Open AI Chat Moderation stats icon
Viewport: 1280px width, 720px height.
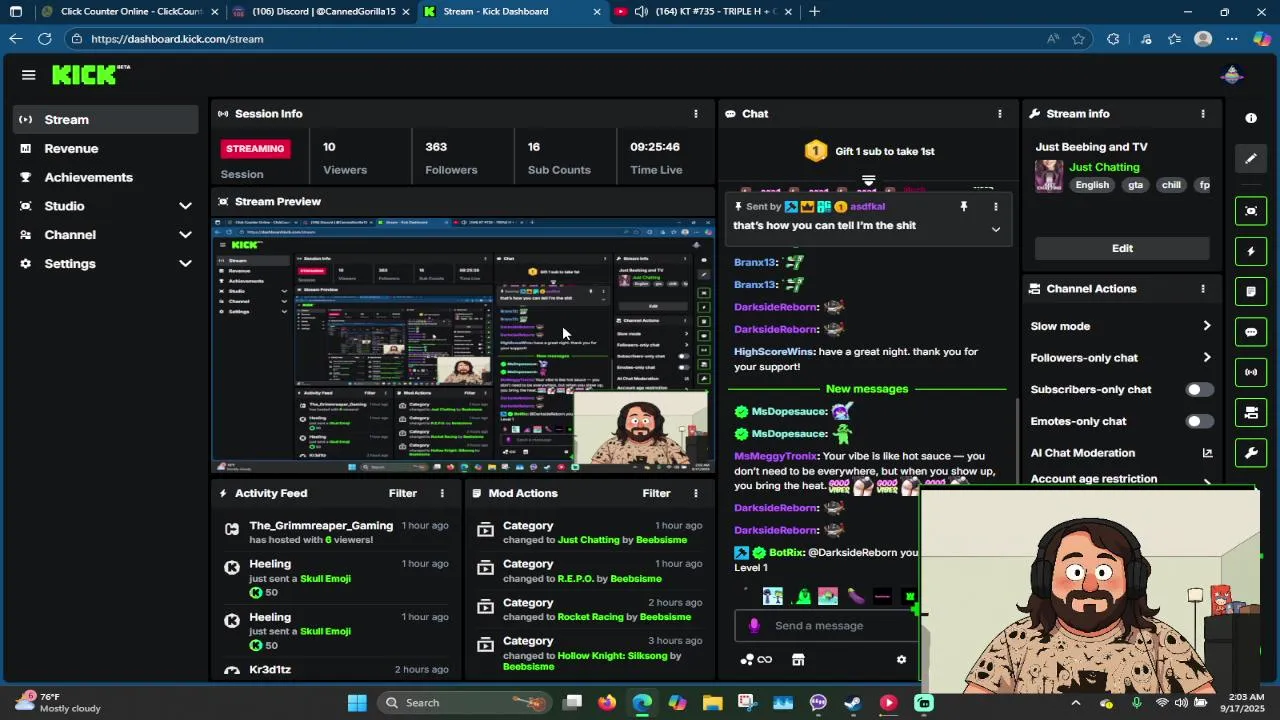(x=1207, y=453)
